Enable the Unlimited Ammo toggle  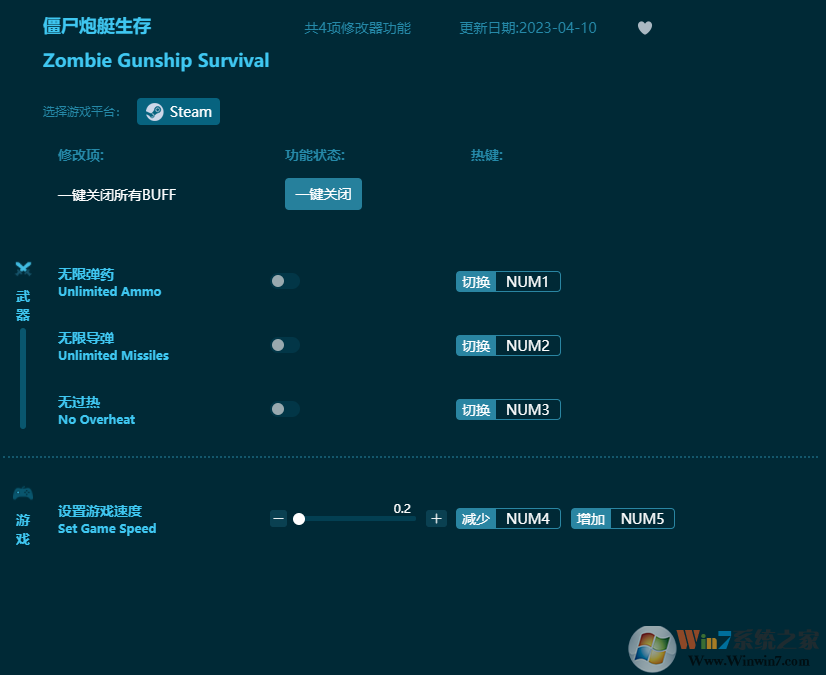pos(284,281)
